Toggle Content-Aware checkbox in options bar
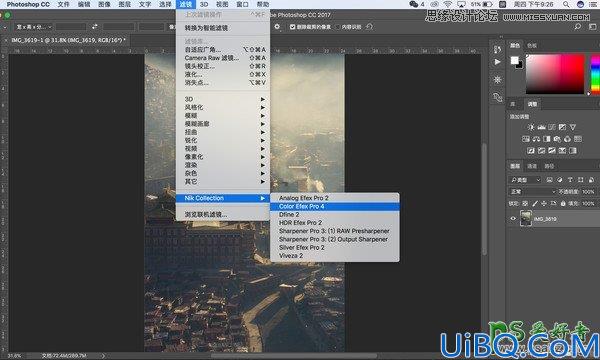Image resolution: width=600 pixels, height=360 pixels. coord(338,27)
